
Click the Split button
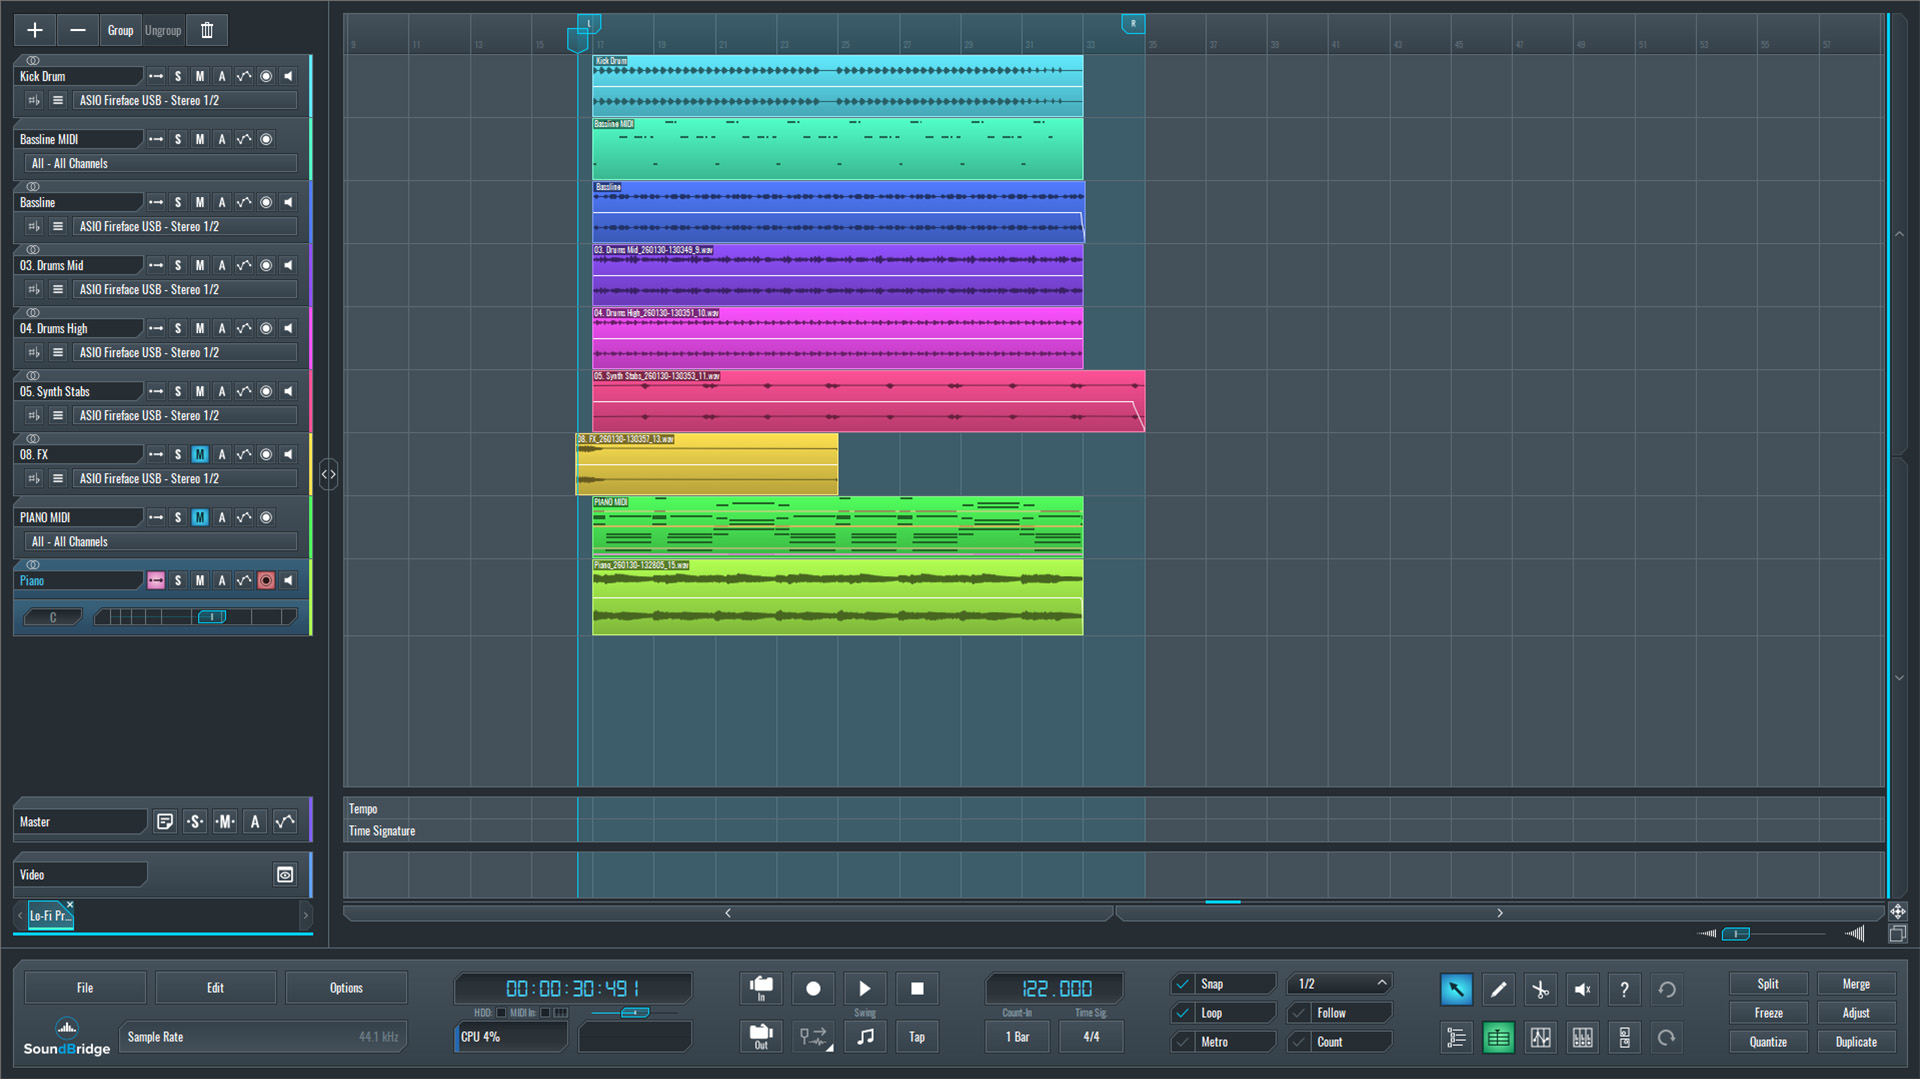click(x=1768, y=984)
